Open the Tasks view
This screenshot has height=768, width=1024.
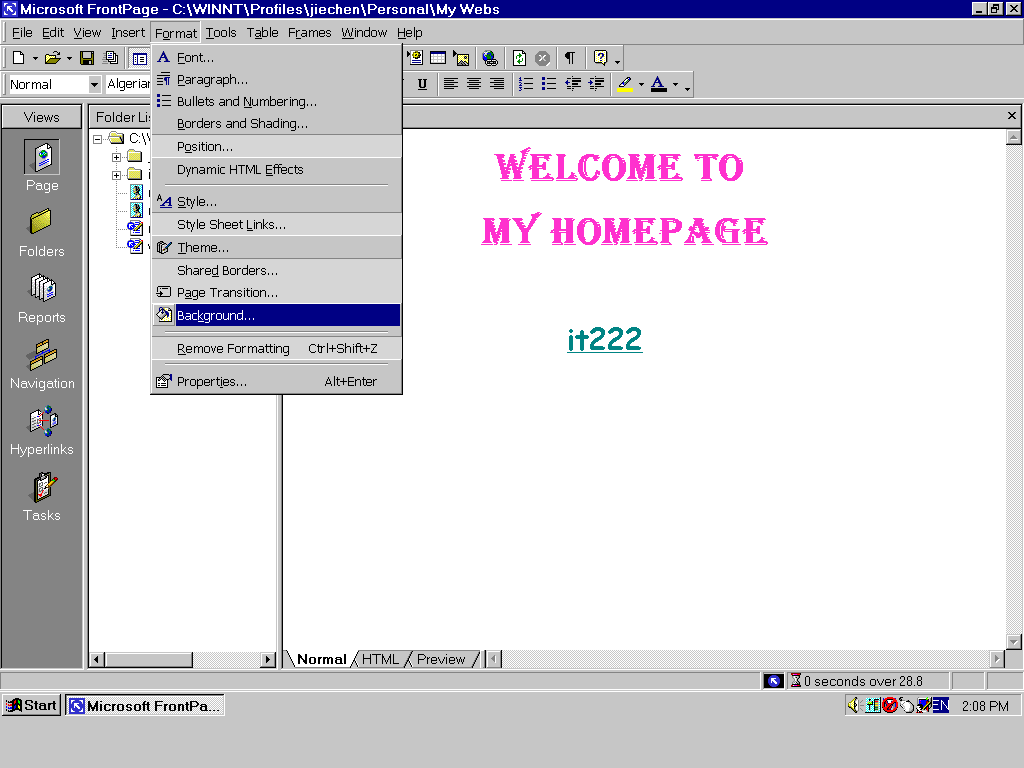[42, 497]
